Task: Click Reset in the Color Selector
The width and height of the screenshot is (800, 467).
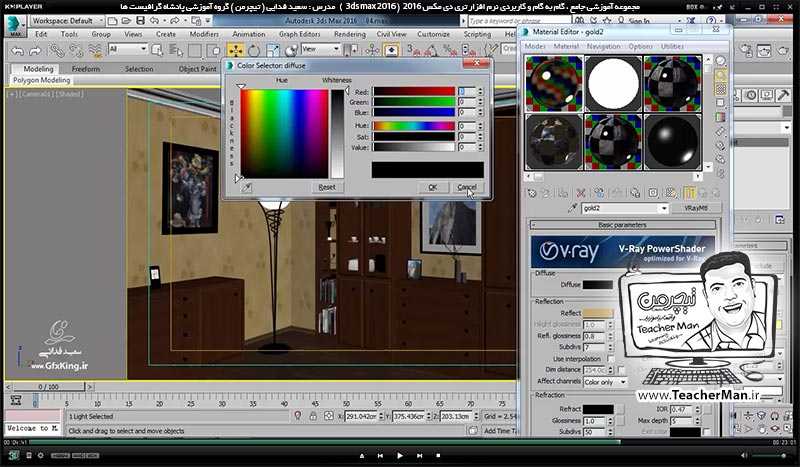Action: click(x=327, y=187)
